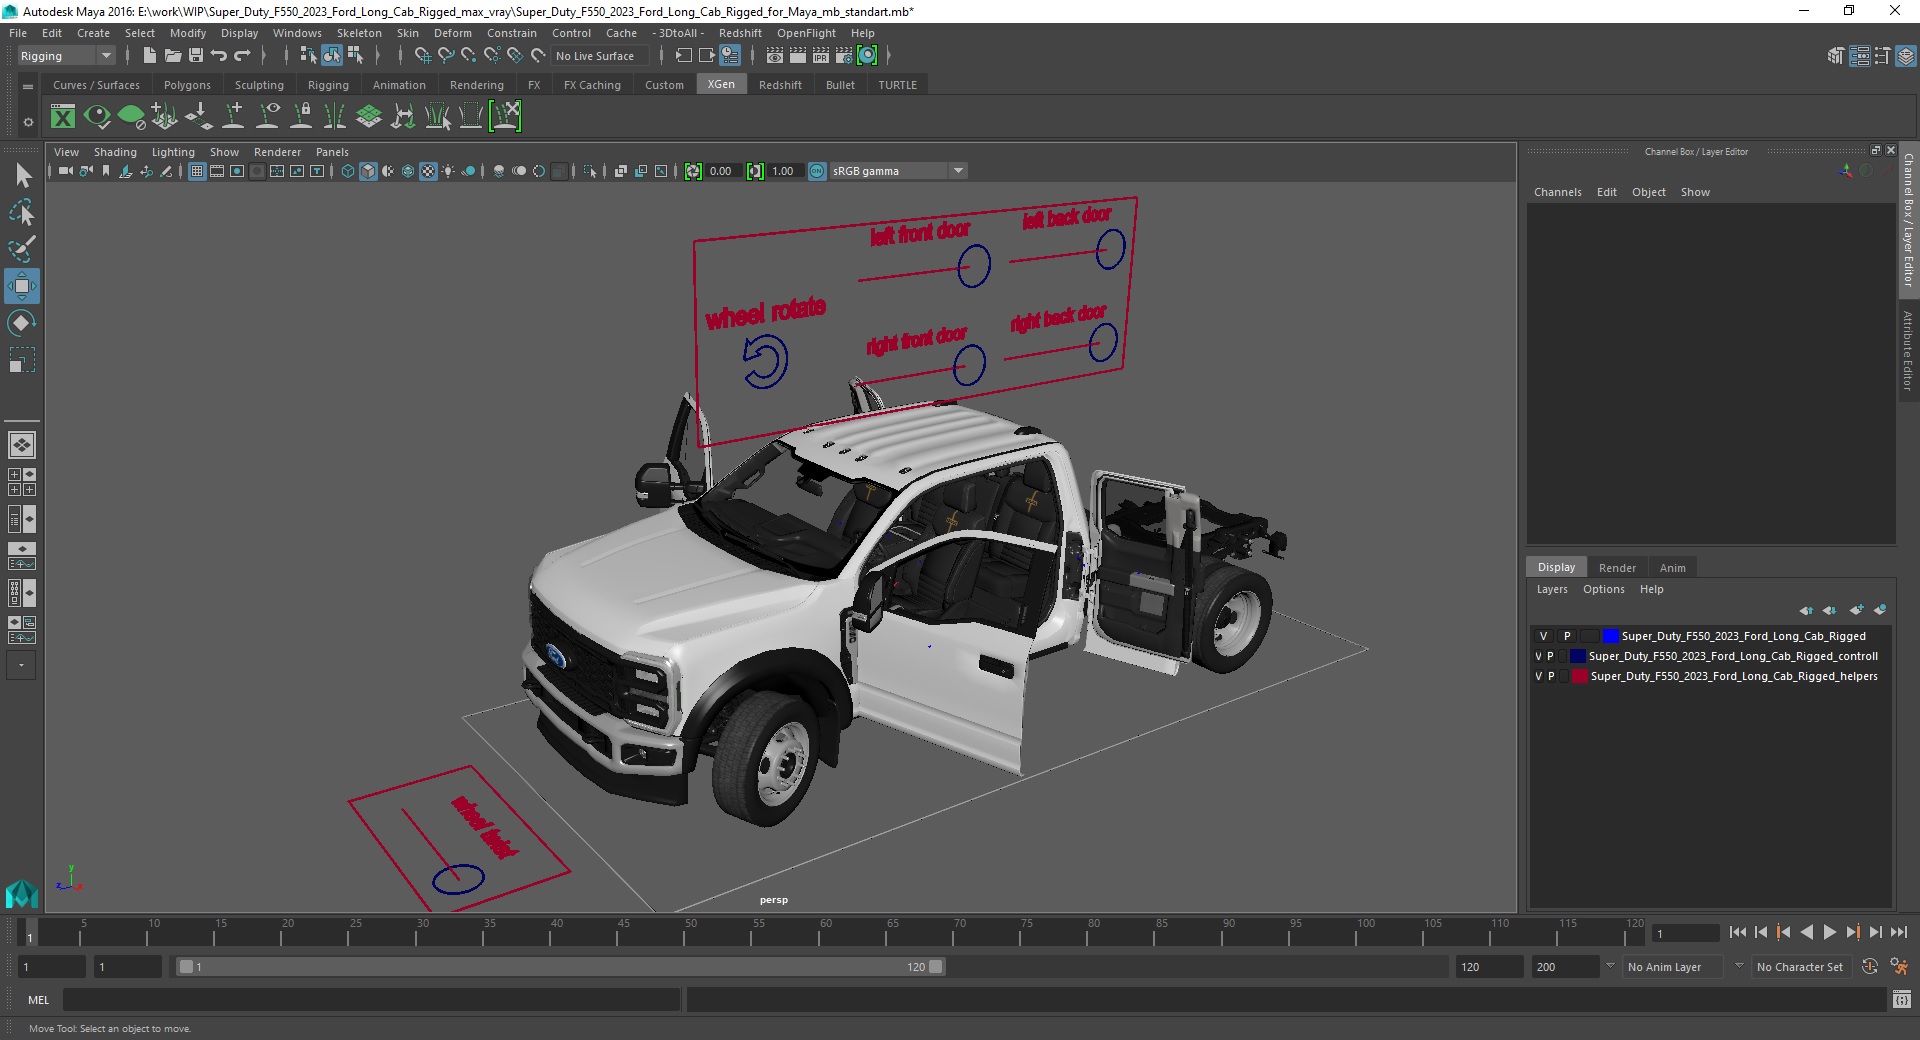This screenshot has height=1040, width=1920.
Task: Toggle use all lights in viewport toolbar
Action: click(x=448, y=171)
